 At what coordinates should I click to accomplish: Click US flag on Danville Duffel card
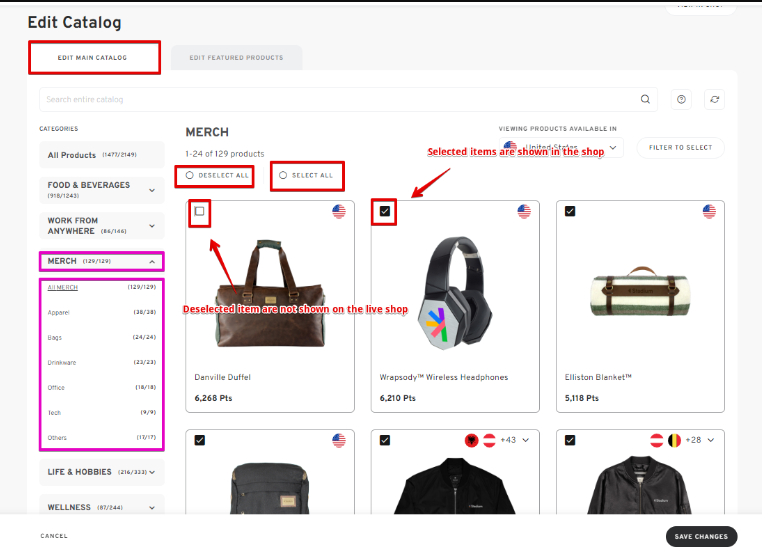tap(339, 211)
